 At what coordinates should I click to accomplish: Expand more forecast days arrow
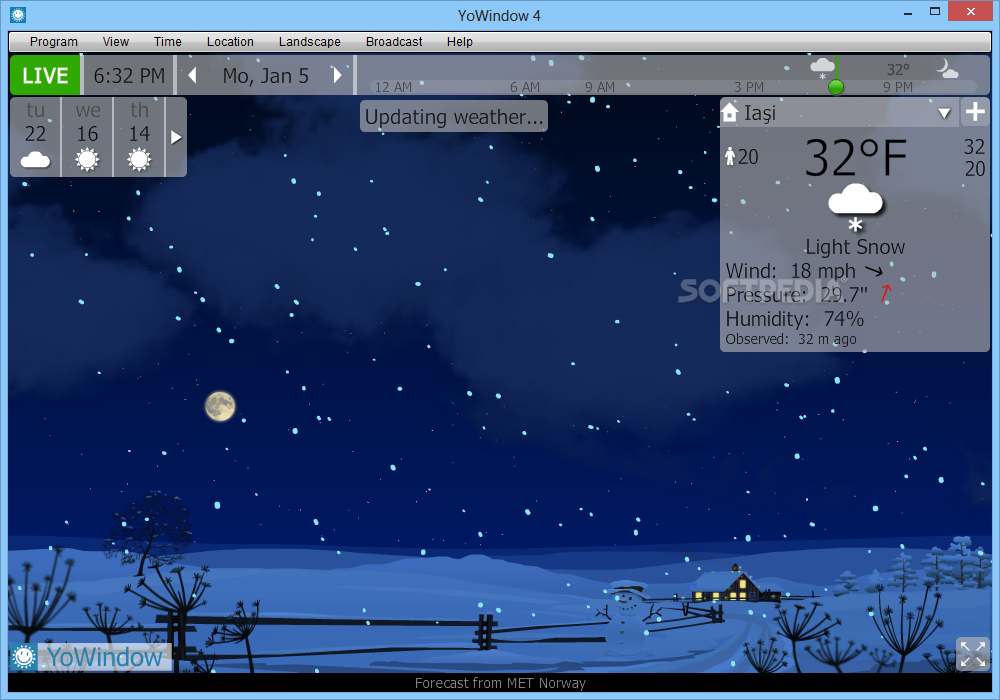(x=177, y=137)
